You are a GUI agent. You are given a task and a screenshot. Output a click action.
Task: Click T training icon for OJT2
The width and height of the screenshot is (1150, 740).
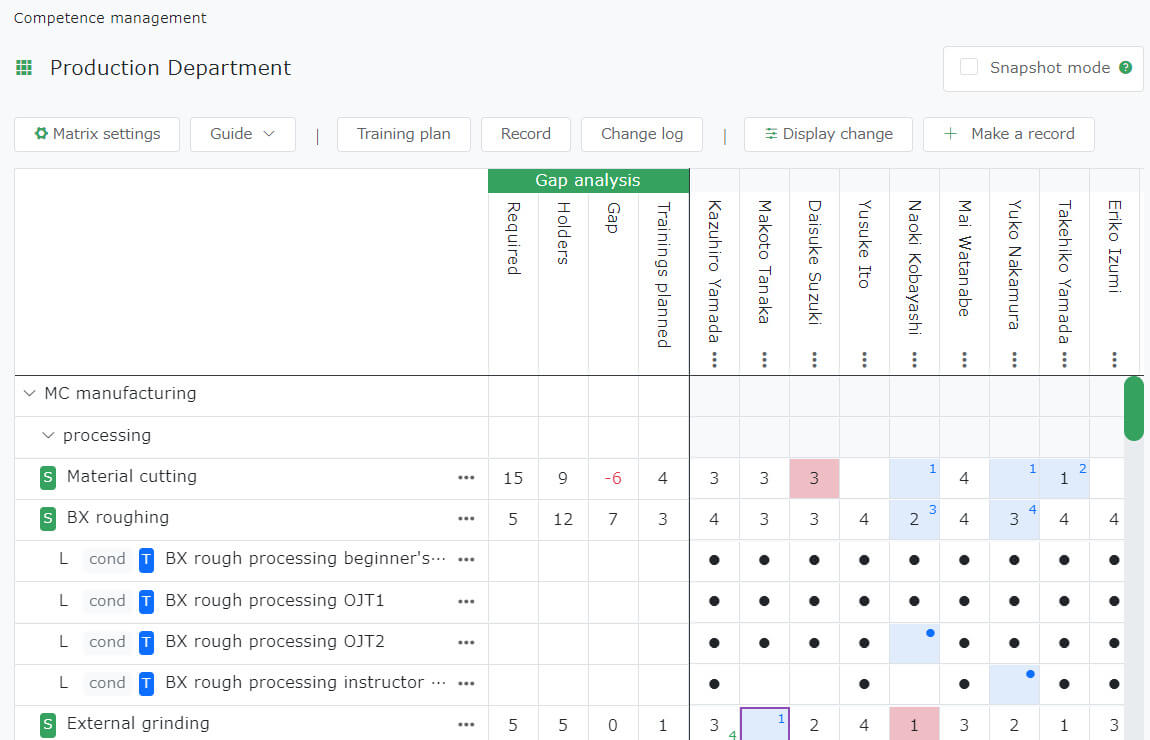(147, 642)
